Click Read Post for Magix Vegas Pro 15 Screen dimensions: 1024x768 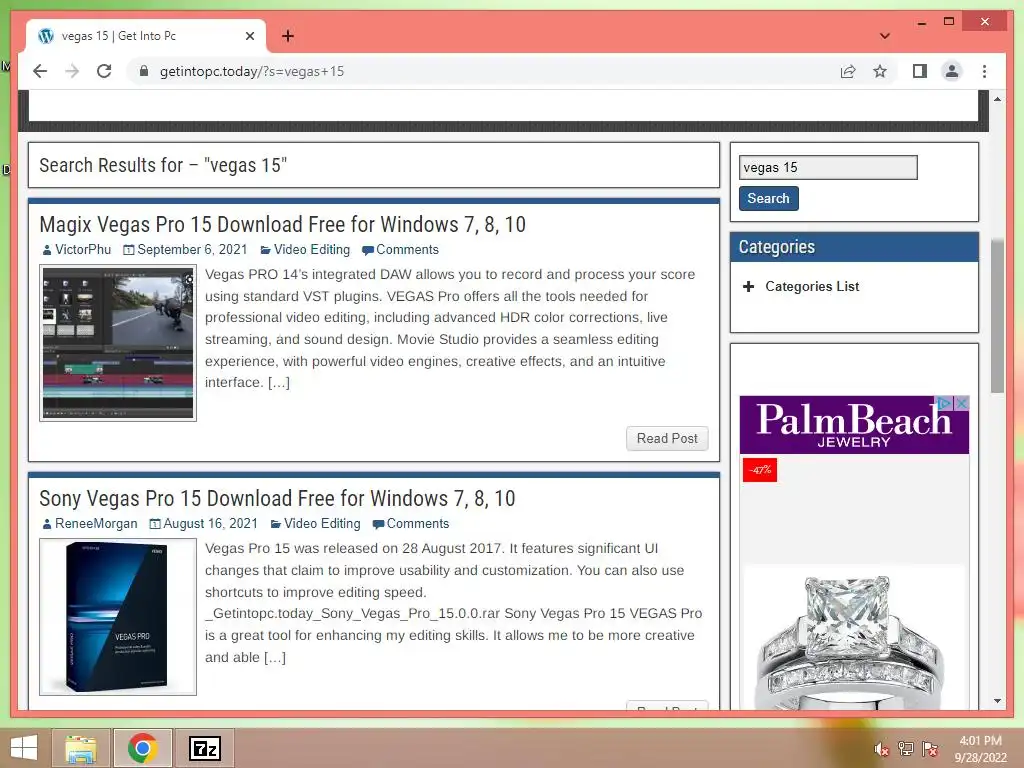coord(667,438)
